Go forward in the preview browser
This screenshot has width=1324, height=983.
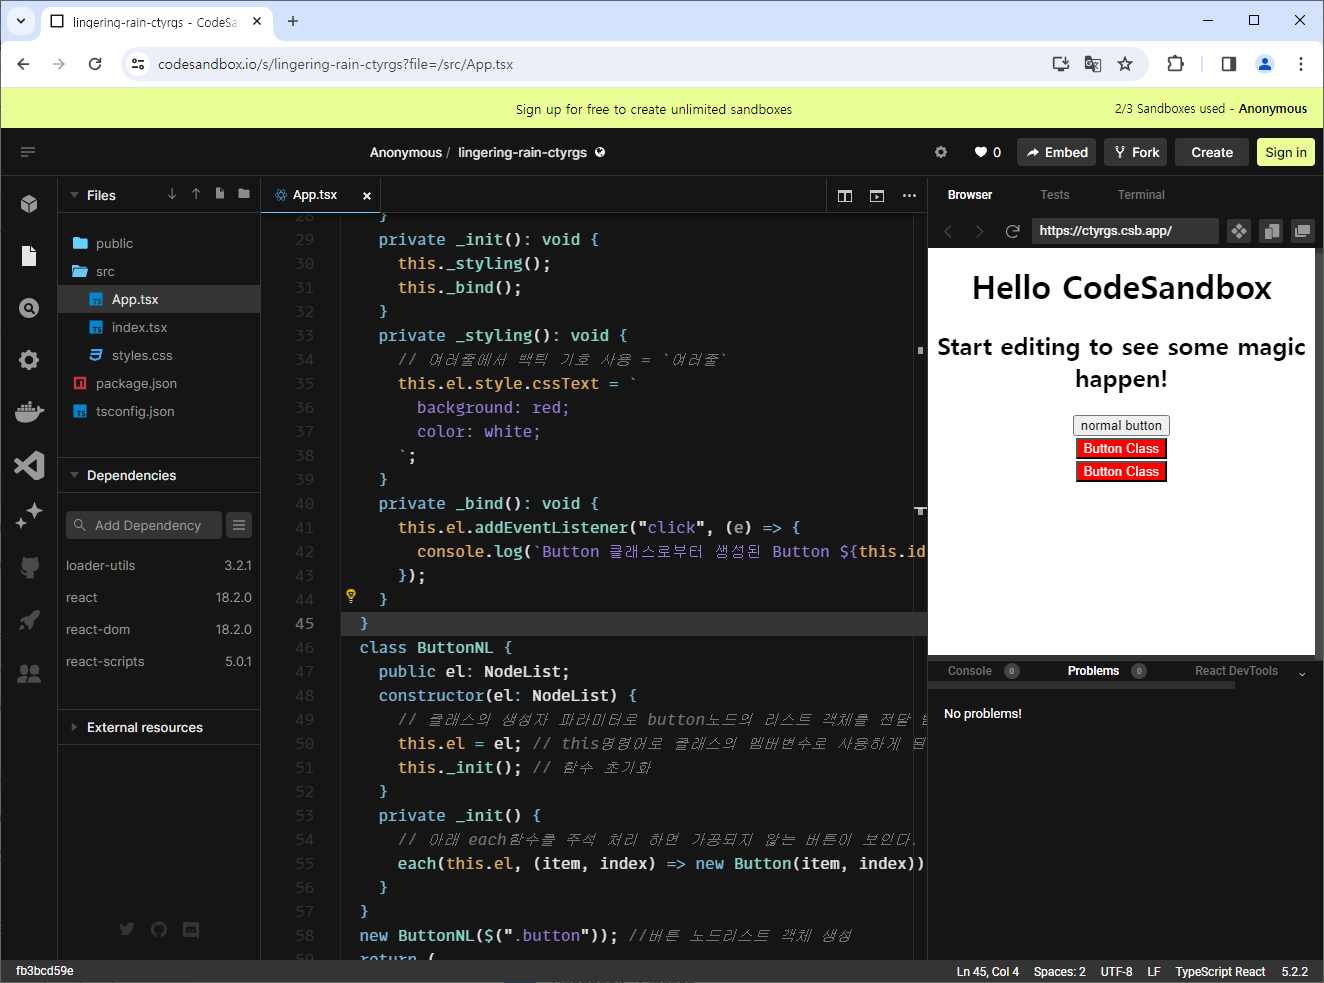[x=979, y=231]
